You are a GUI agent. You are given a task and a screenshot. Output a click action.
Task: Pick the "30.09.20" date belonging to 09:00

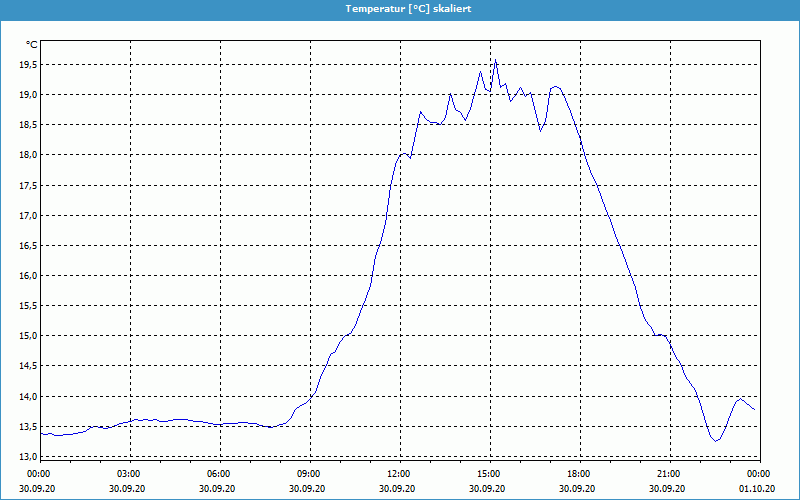click(307, 489)
